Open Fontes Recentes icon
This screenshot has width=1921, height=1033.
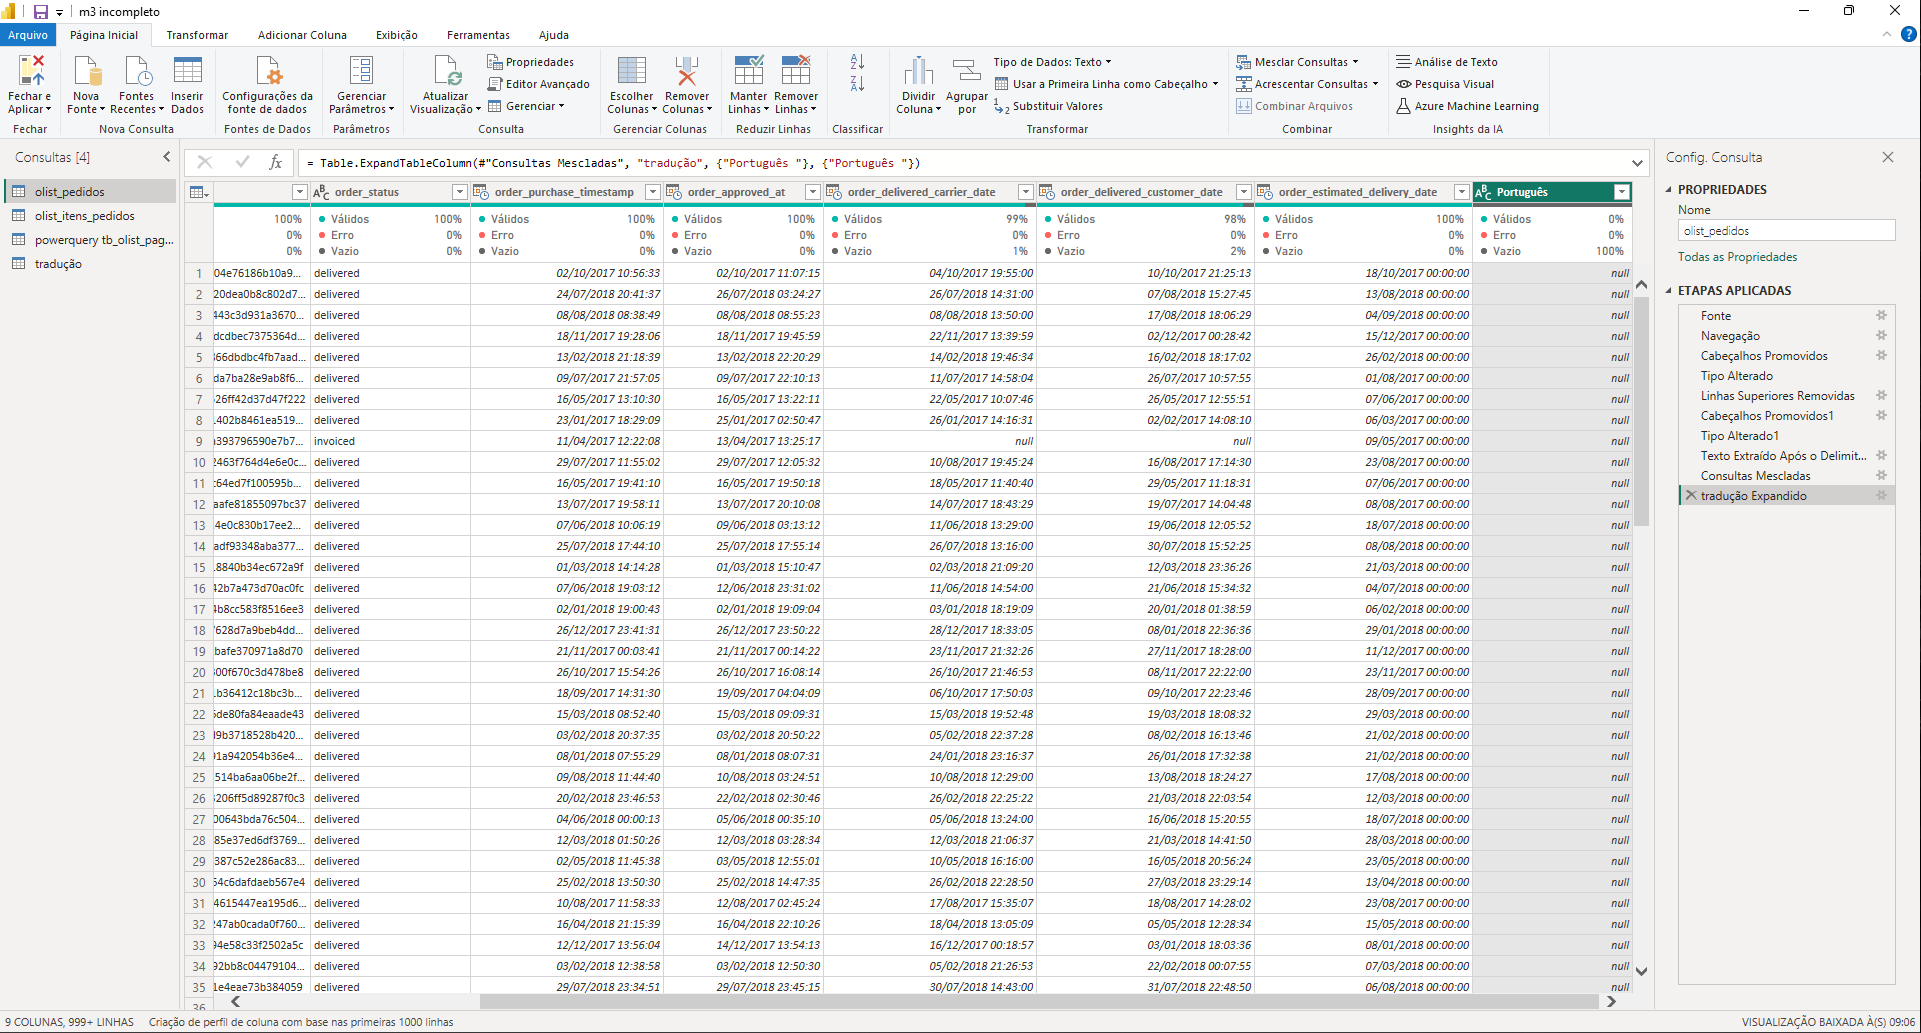[x=137, y=72]
